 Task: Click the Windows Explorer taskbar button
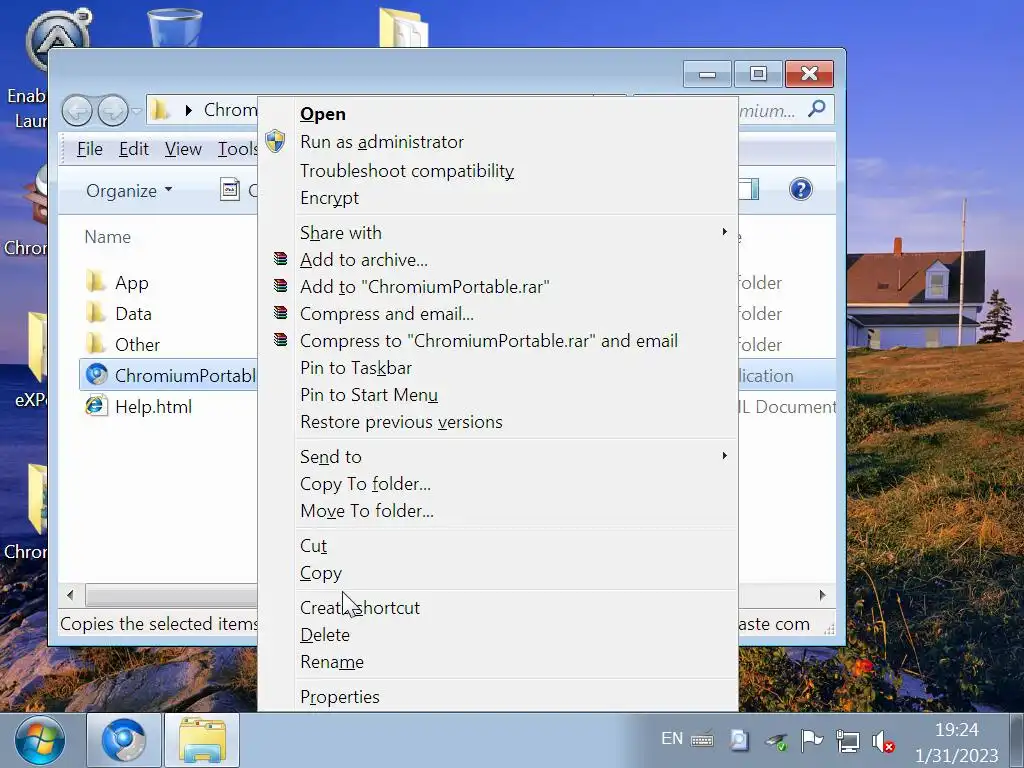pos(202,741)
